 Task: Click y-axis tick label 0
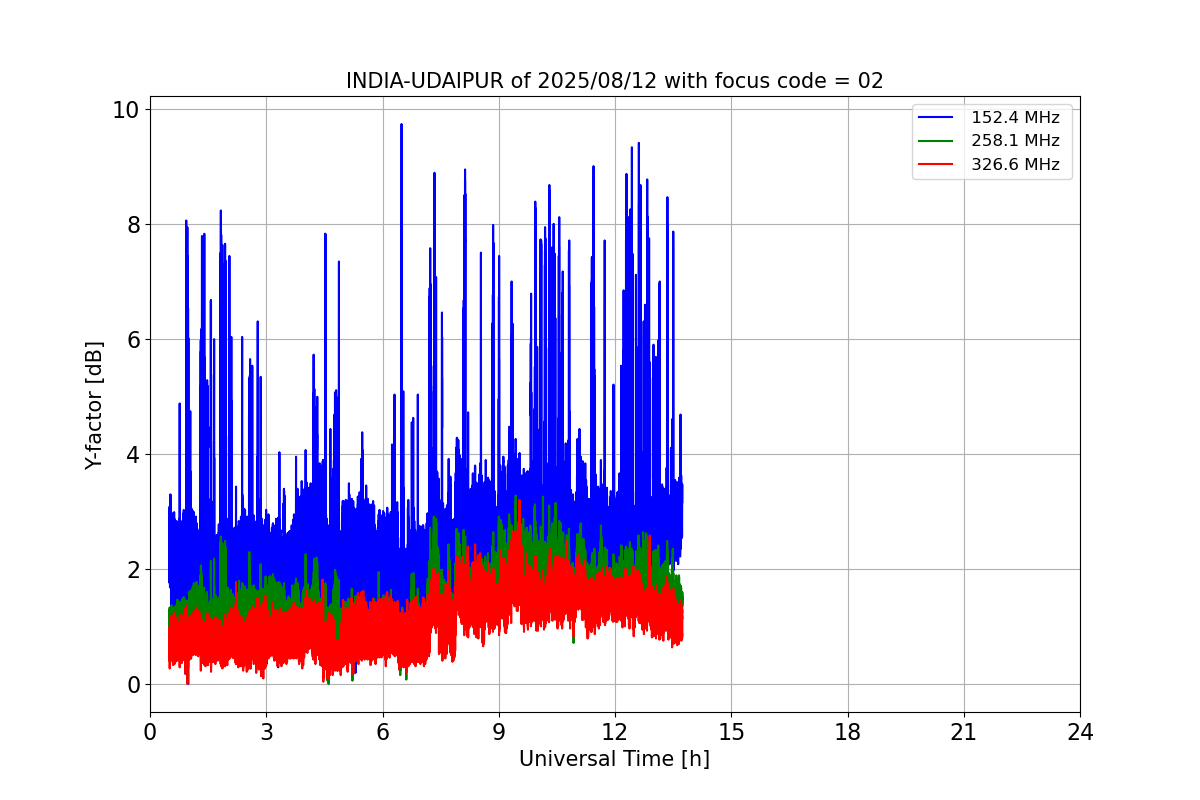[x=134, y=684]
